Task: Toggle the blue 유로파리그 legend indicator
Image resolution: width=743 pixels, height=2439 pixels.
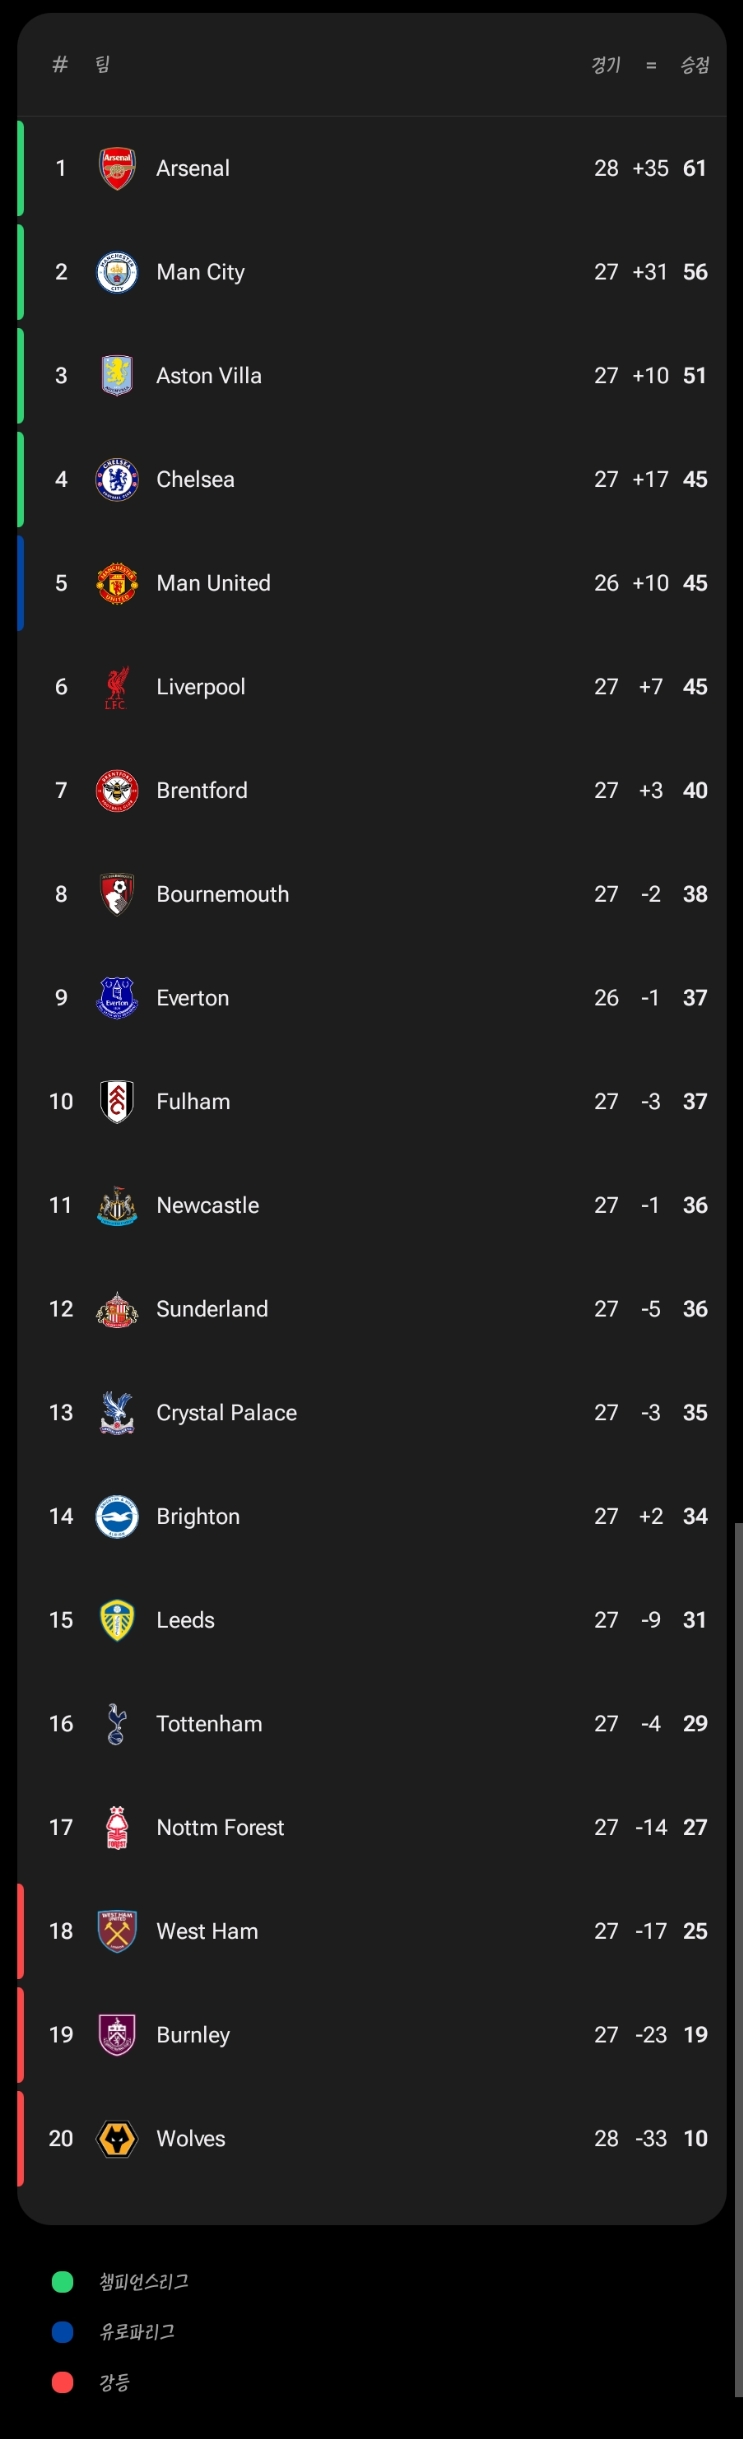Action: [63, 2332]
